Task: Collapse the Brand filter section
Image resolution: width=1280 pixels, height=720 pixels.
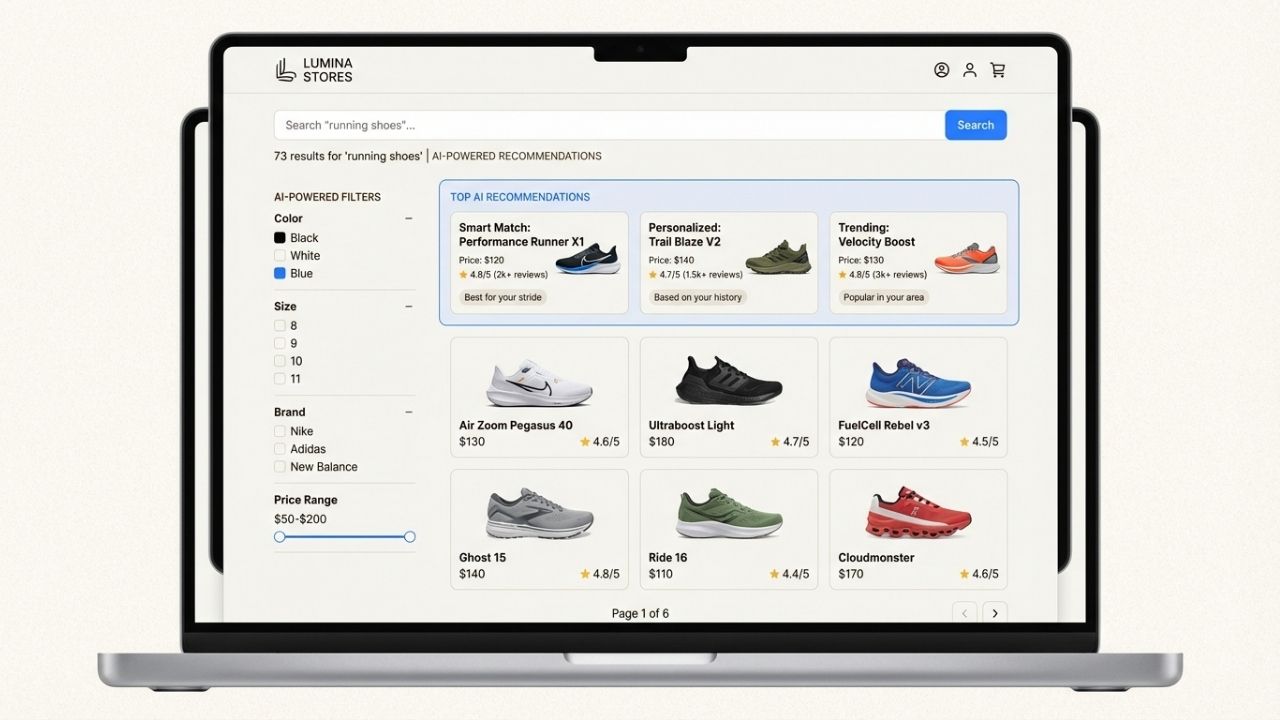Action: [x=408, y=412]
